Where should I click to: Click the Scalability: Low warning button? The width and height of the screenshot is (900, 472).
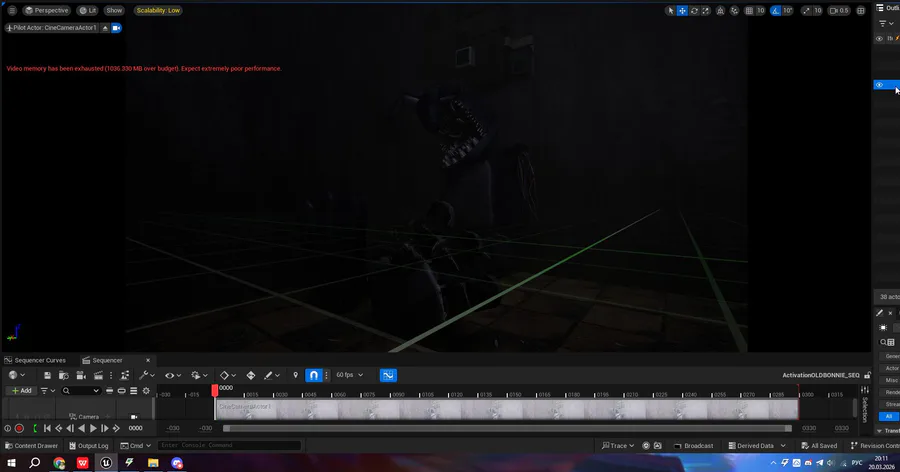[x=158, y=10]
